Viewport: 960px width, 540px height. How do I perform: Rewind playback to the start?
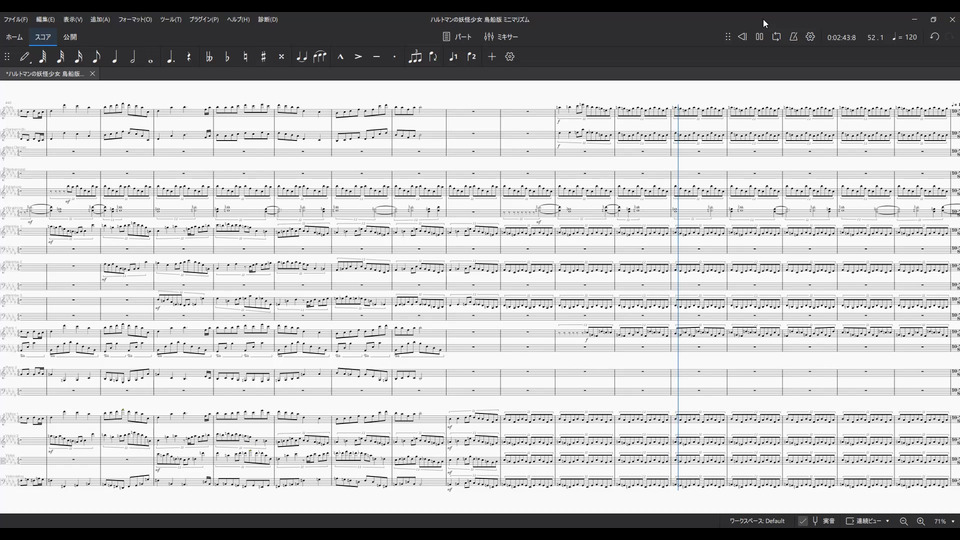tap(742, 37)
